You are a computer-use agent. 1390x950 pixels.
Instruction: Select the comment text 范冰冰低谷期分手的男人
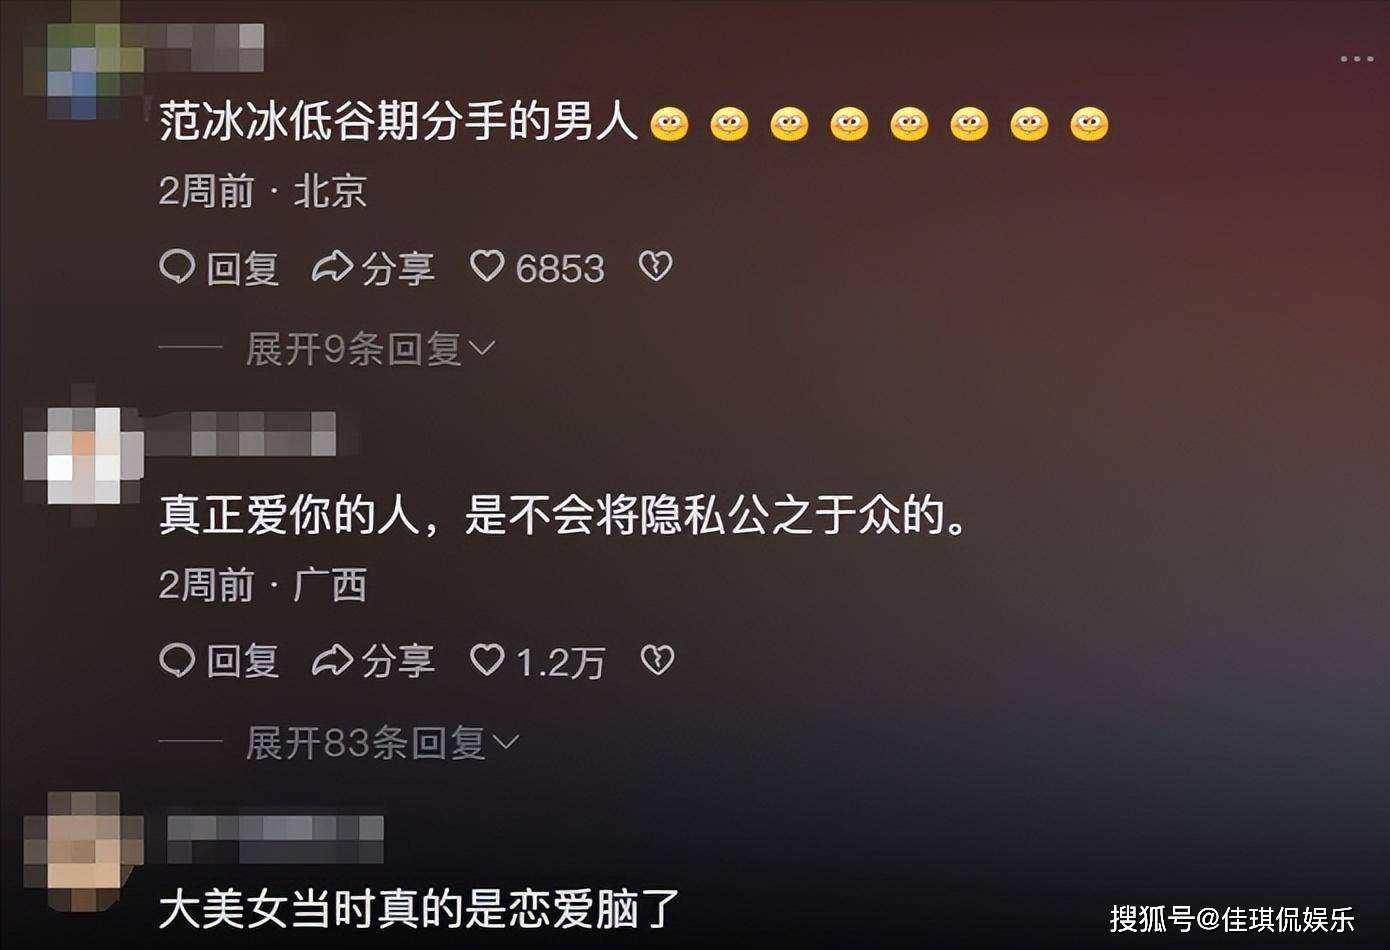pos(398,122)
